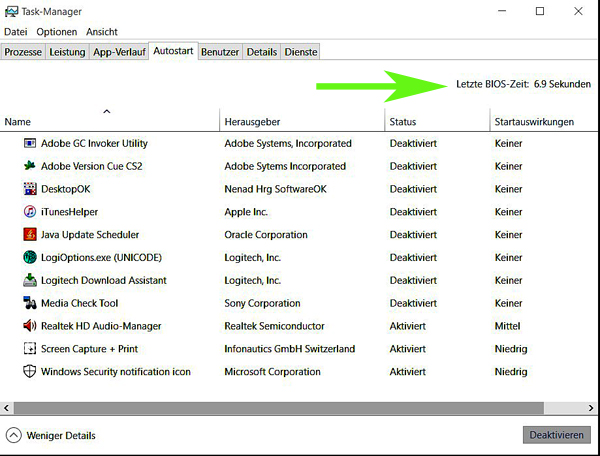The height and width of the screenshot is (456, 600).
Task: Select the Java Update Scheduler entry
Action: (x=90, y=235)
